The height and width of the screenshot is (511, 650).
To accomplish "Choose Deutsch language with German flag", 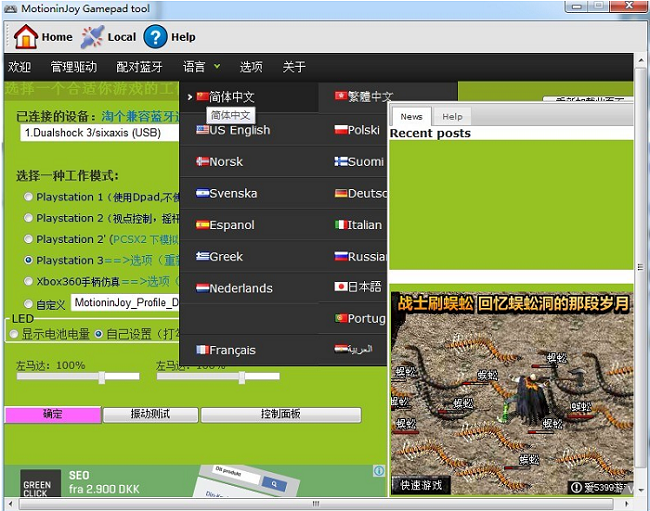I will 361,194.
